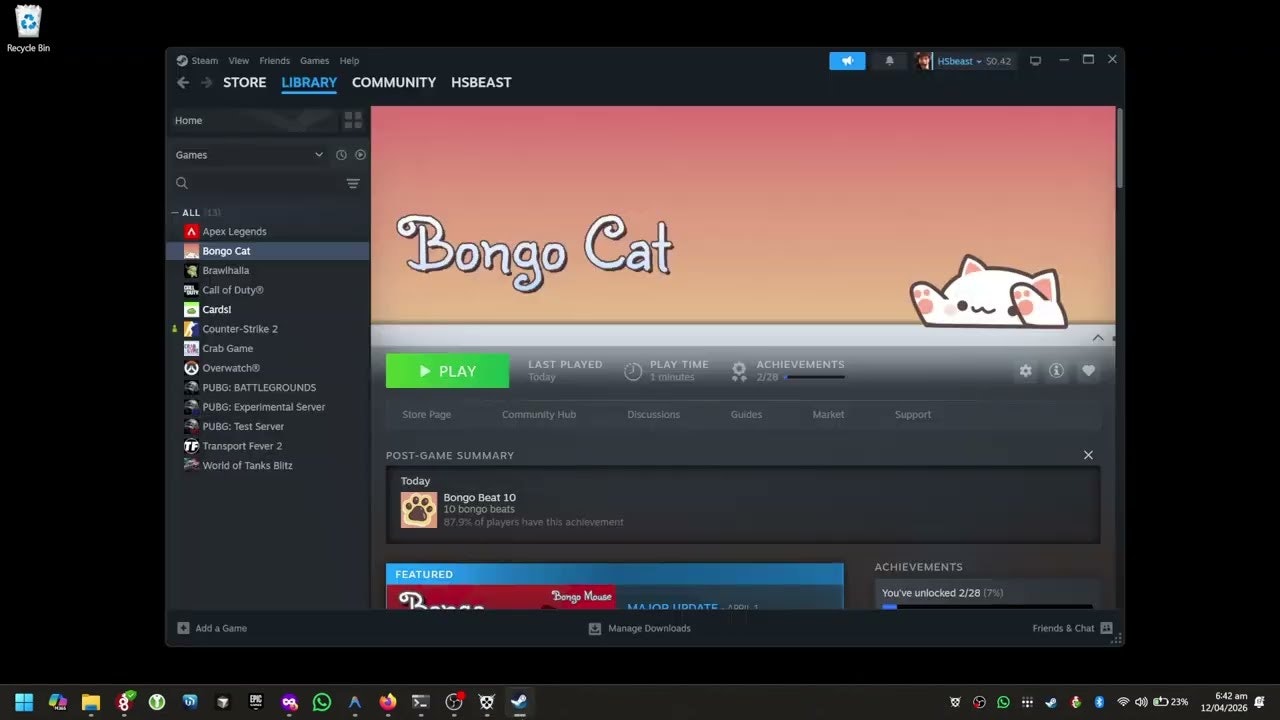Image resolution: width=1280 pixels, height=720 pixels.
Task: Open the Friends menu
Action: click(x=274, y=61)
